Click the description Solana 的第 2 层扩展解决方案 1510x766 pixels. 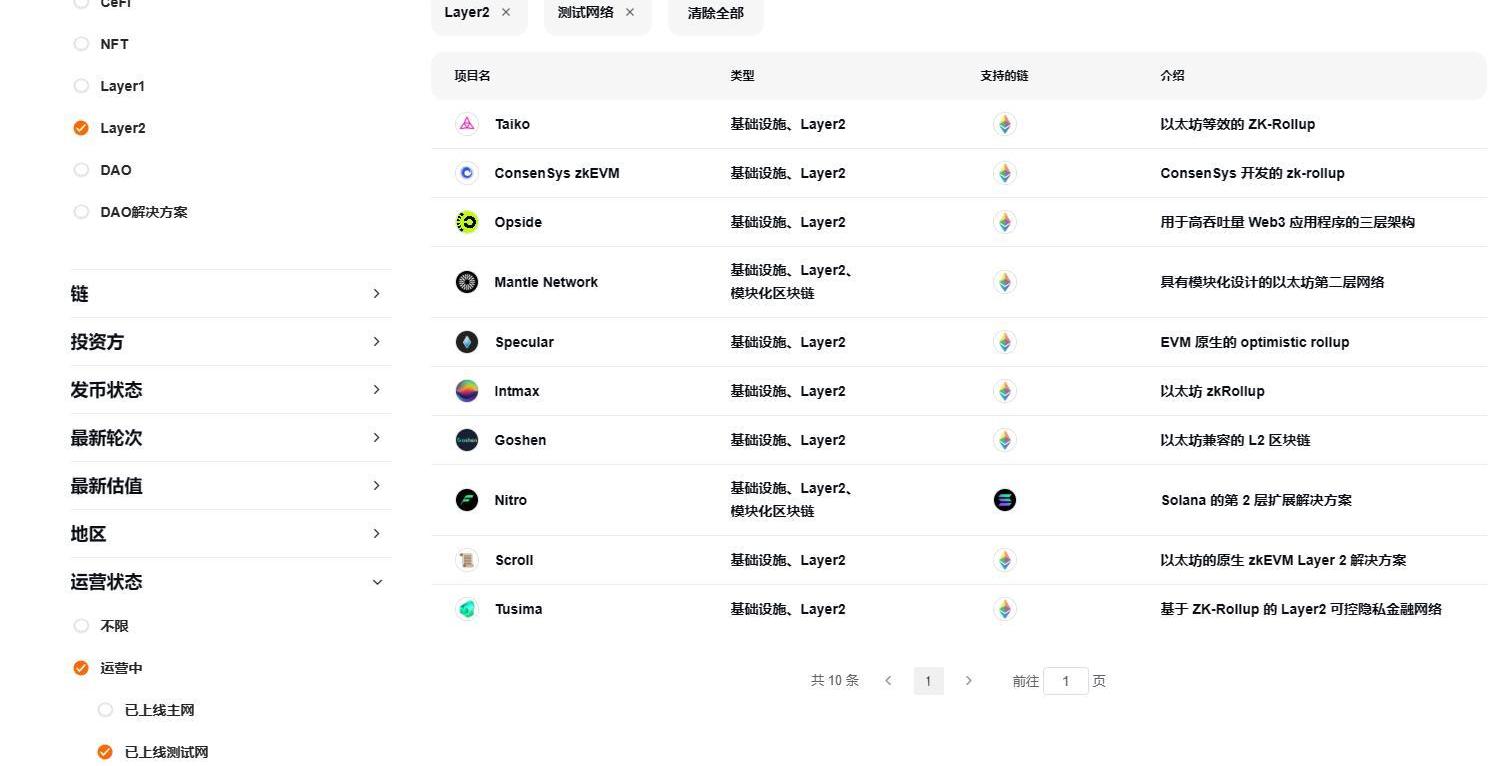tap(1256, 500)
